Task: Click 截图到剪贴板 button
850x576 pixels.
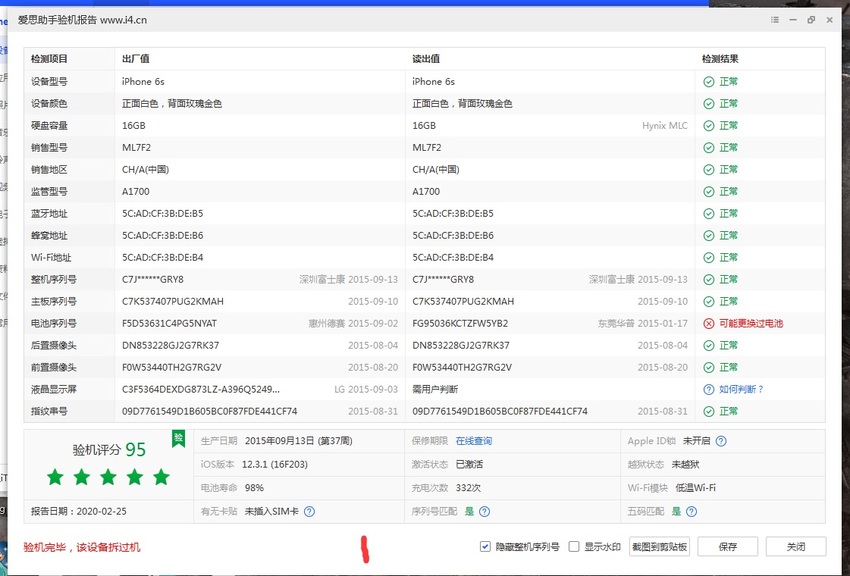Action: click(x=660, y=547)
